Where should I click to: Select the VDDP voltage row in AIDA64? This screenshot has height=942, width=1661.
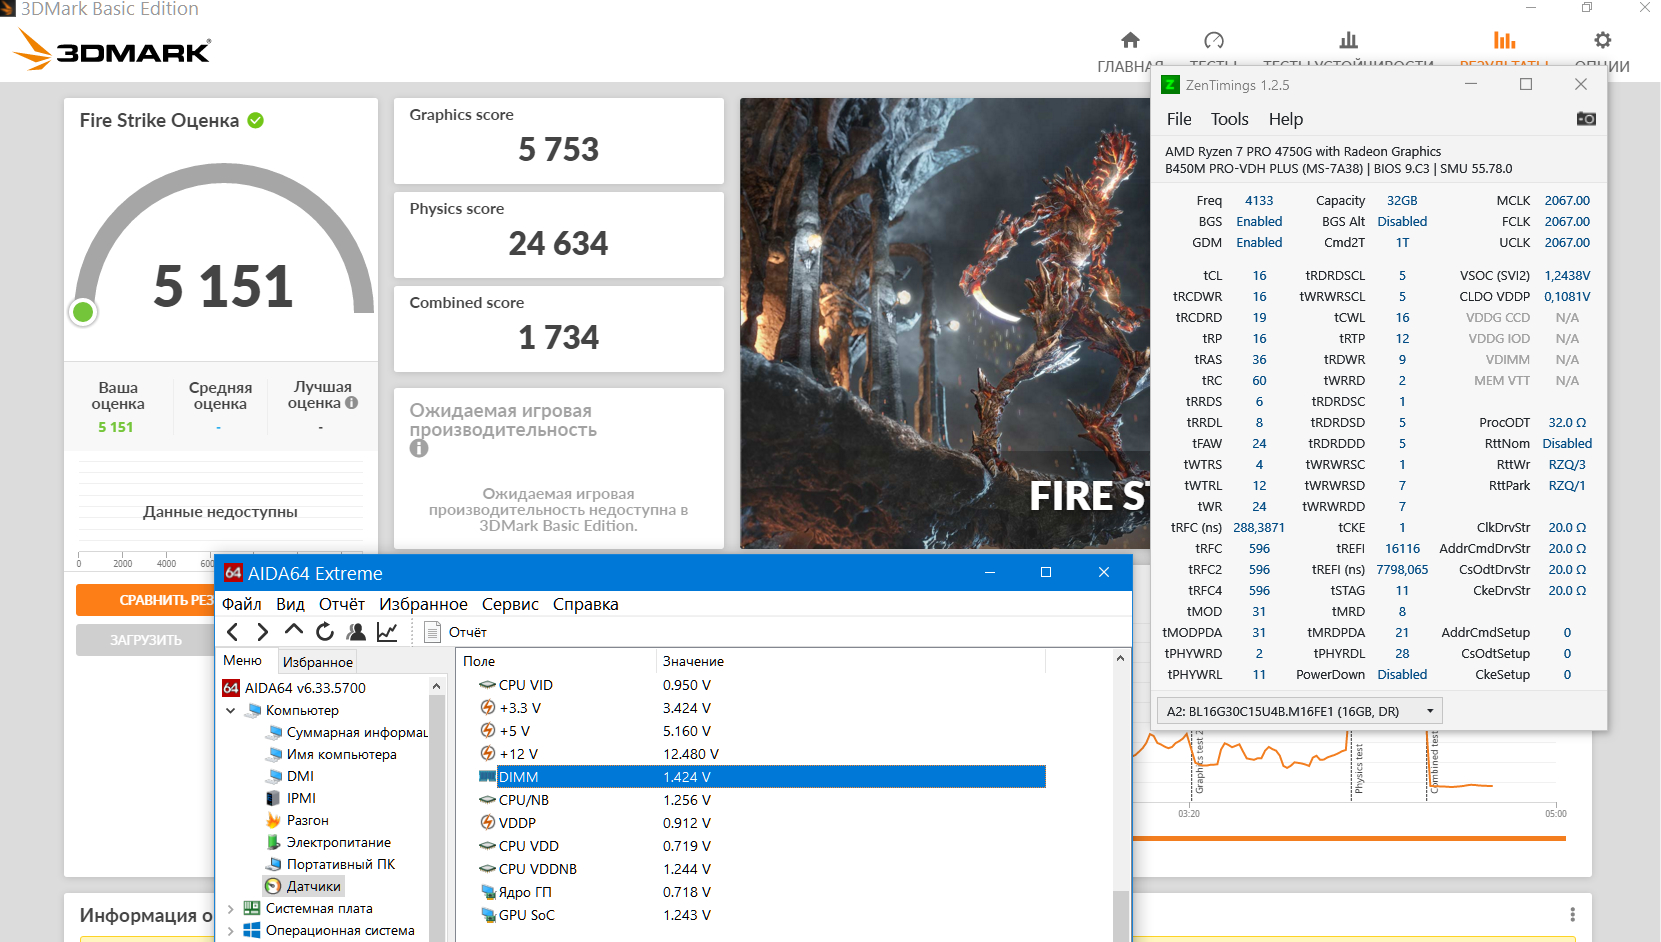(x=761, y=823)
